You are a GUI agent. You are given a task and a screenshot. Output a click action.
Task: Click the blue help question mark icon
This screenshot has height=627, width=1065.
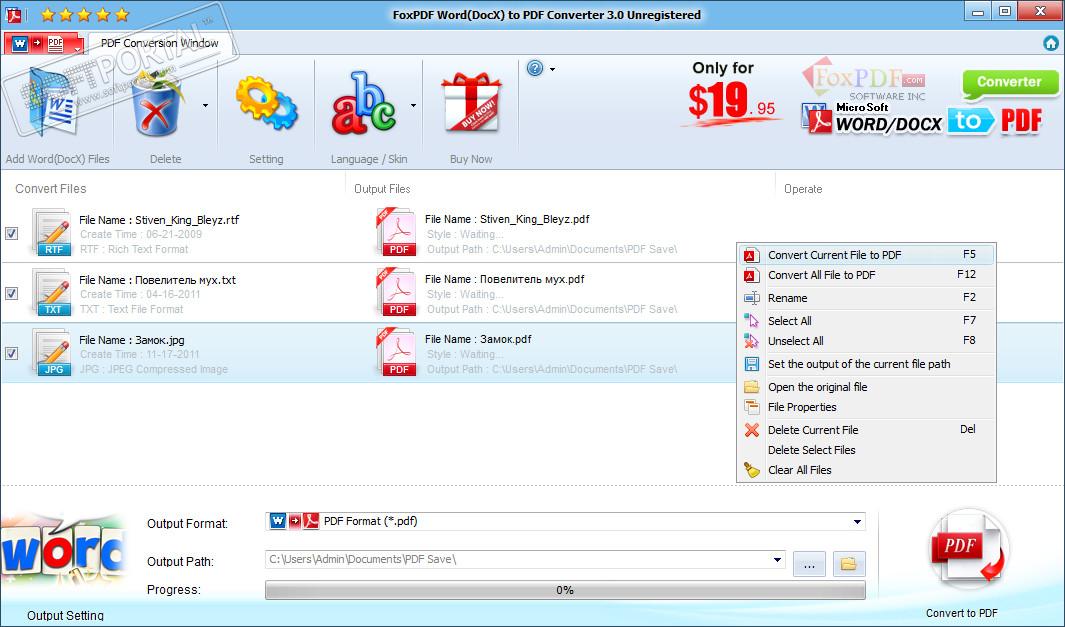[535, 69]
